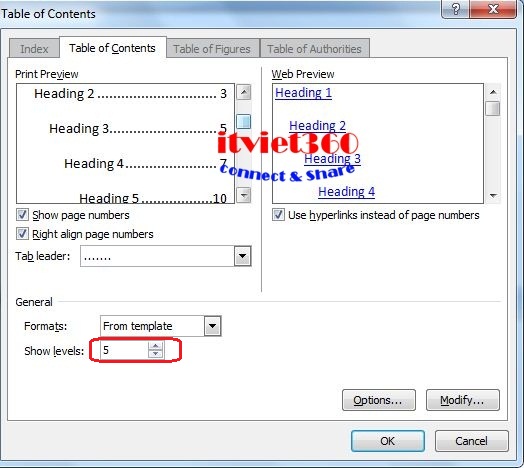Click the Heading 4 link in Web Preview
The image size is (524, 468).
346,192
